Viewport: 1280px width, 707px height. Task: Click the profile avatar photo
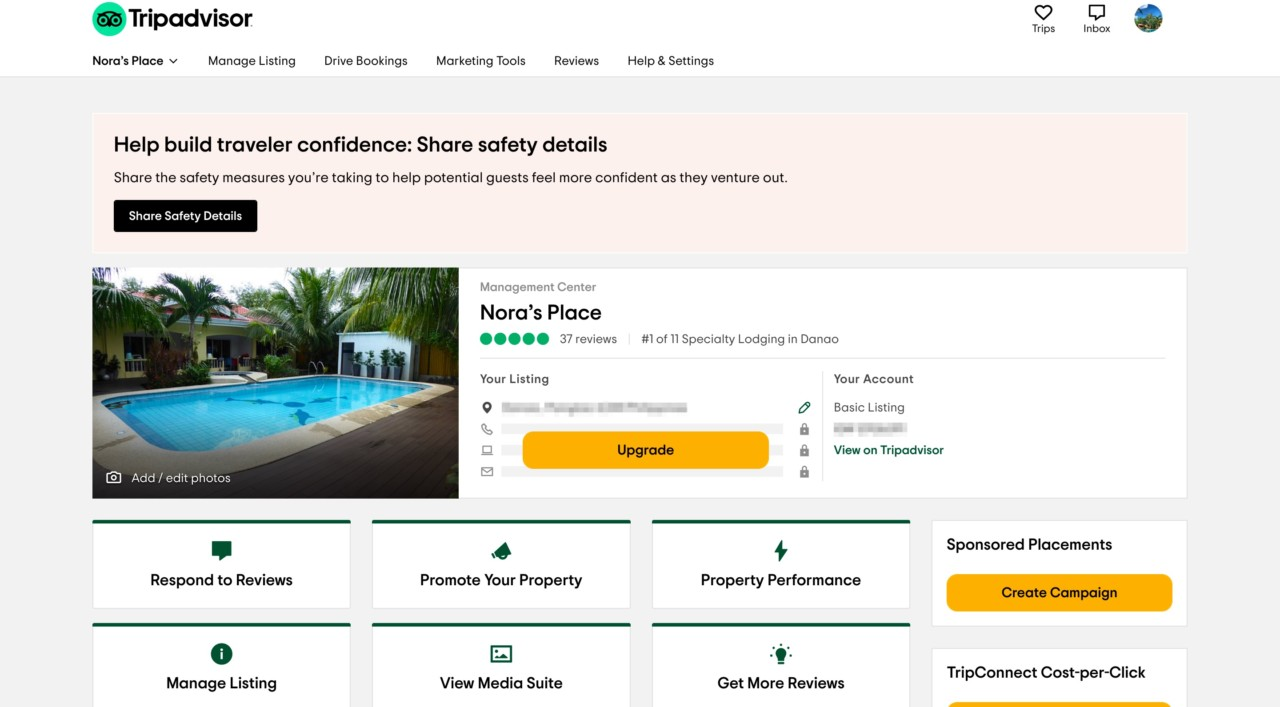coord(1147,17)
